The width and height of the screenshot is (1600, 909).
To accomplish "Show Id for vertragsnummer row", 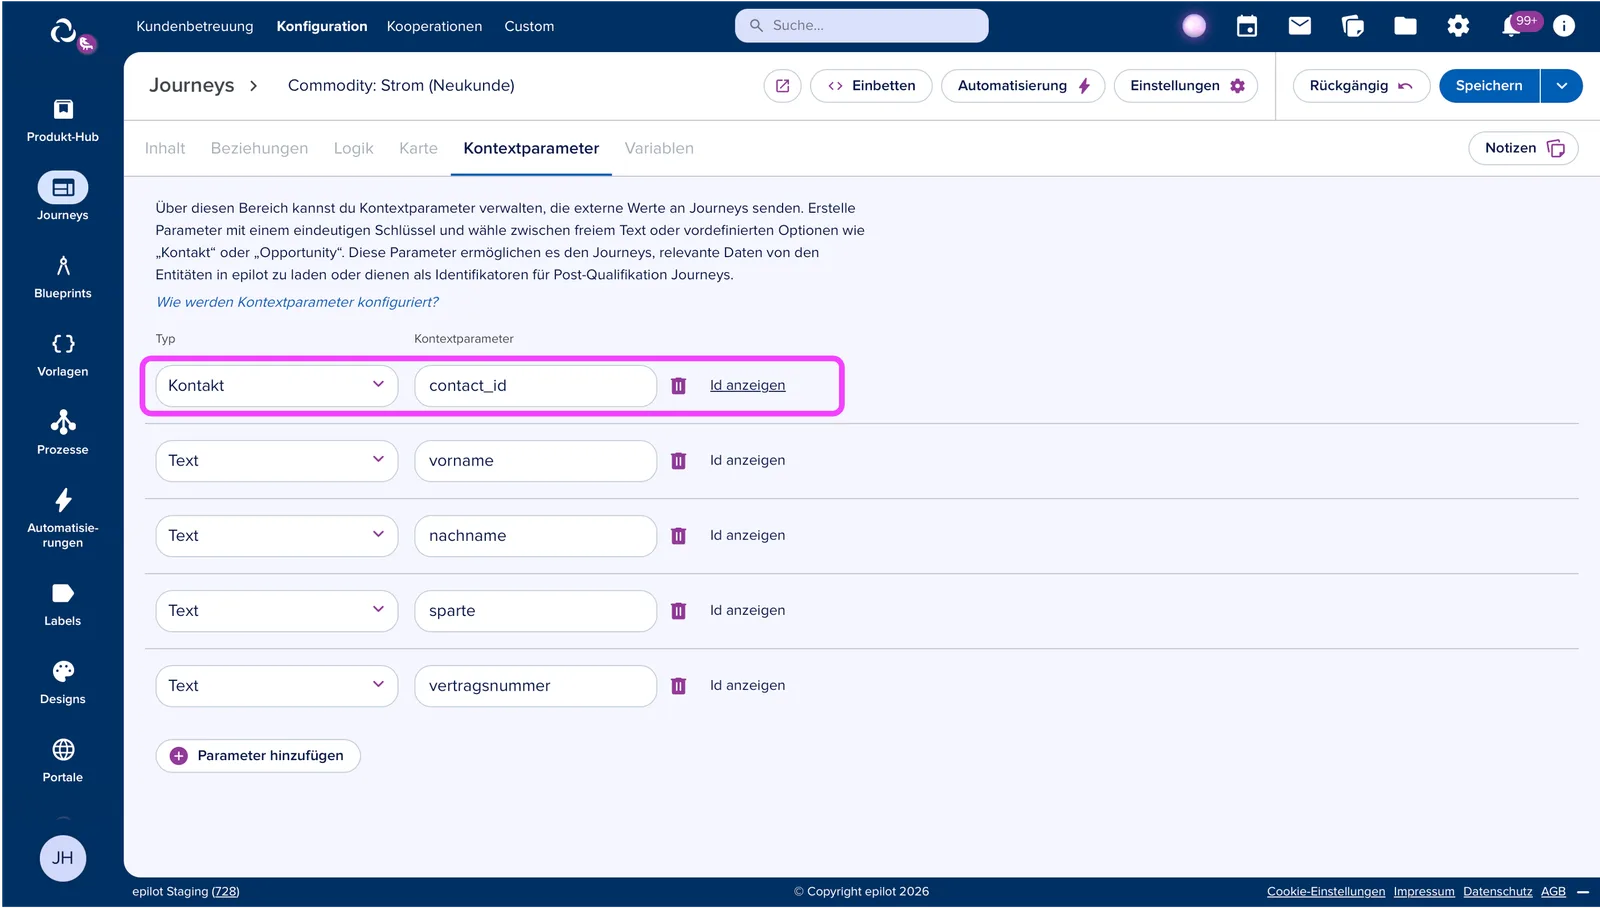I will 747,686.
